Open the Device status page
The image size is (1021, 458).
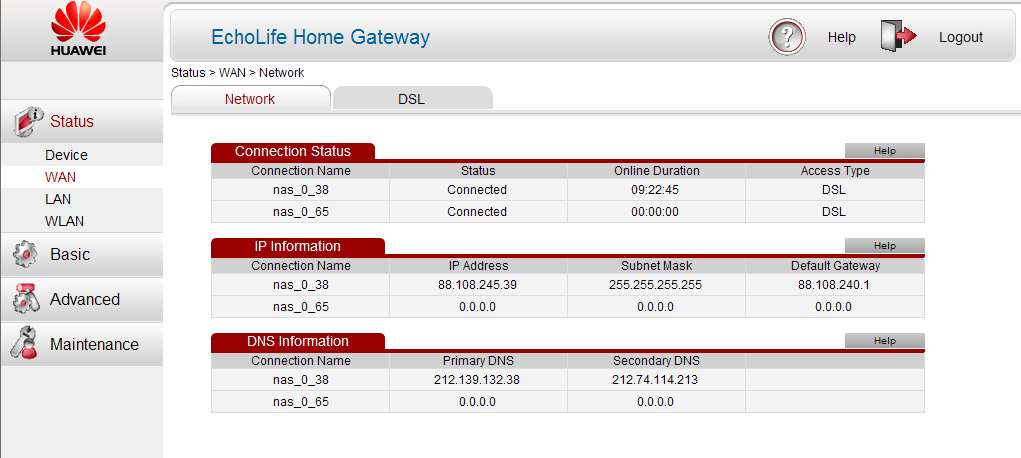[x=66, y=155]
